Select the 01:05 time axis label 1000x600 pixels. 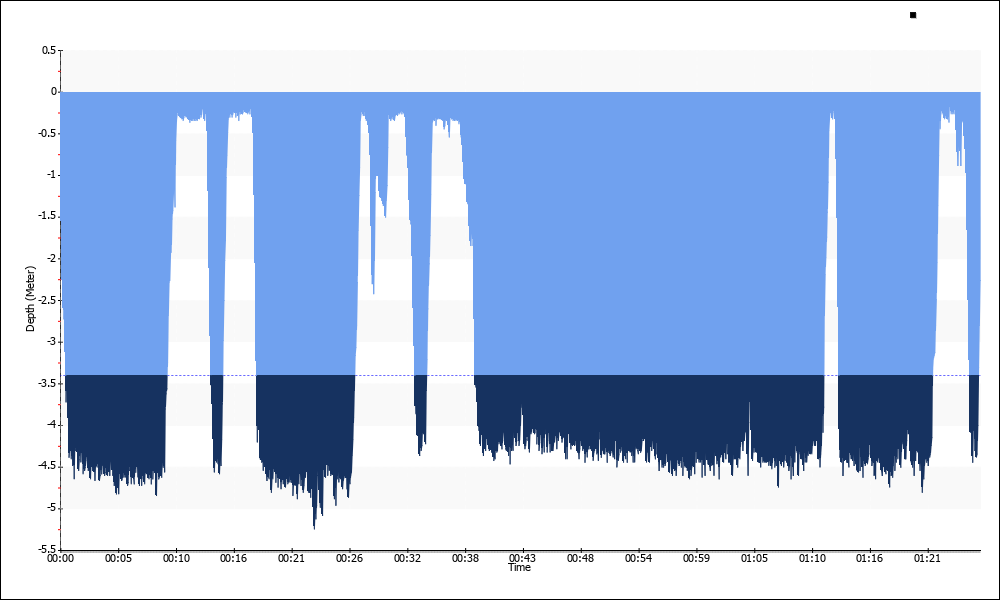tap(754, 559)
